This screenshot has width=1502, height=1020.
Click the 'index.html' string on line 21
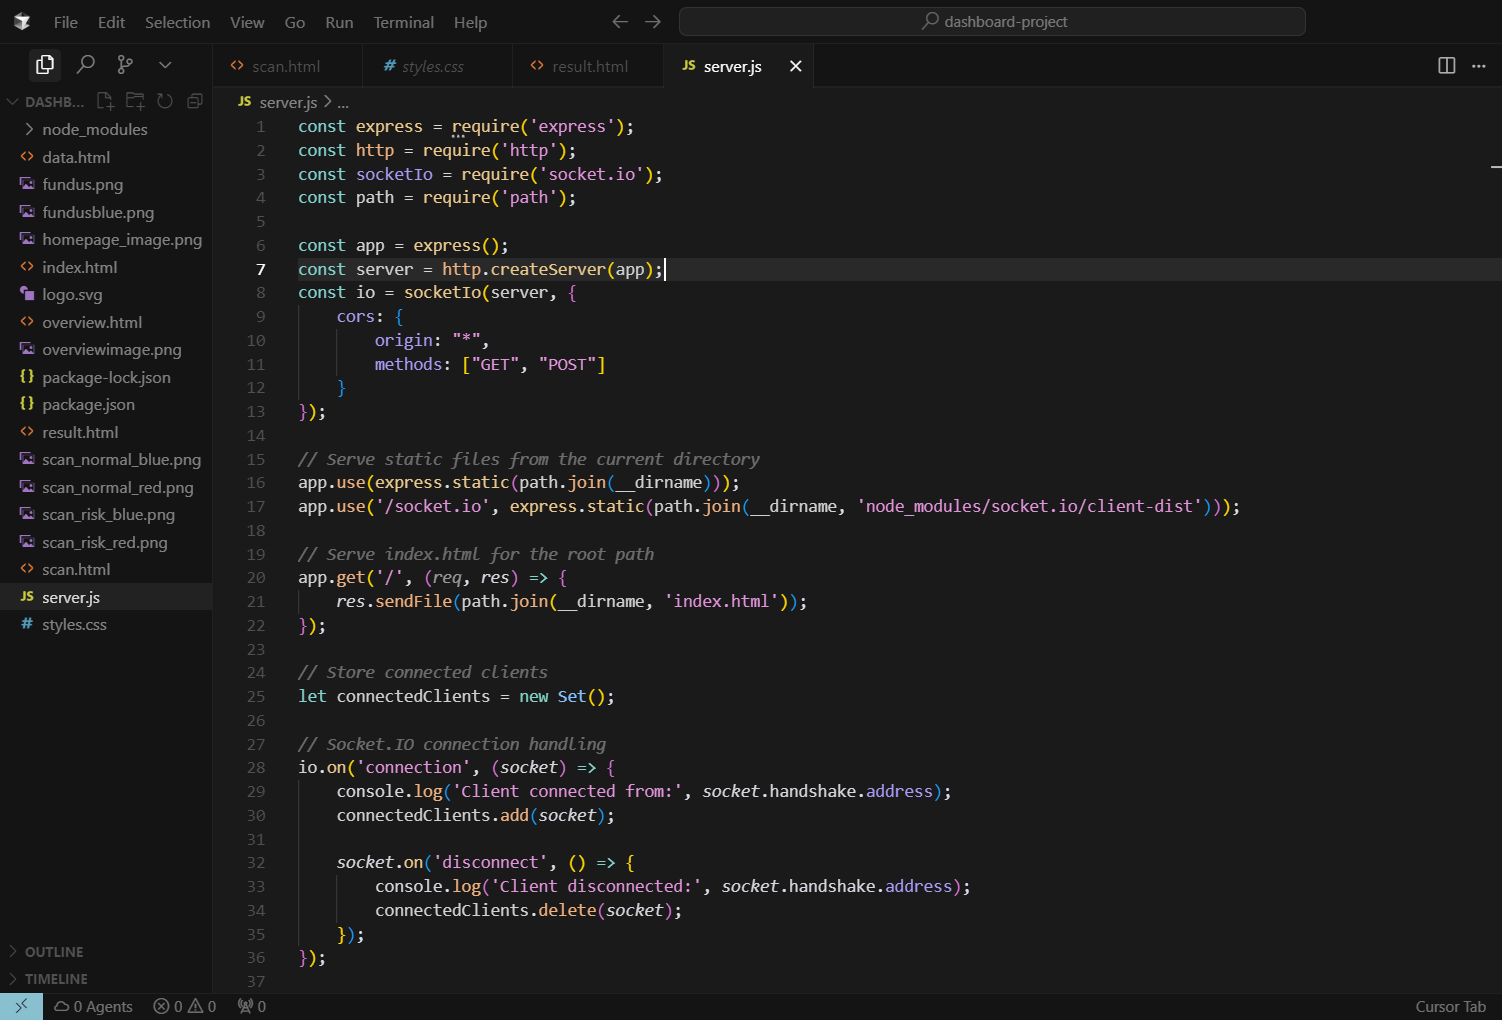[721, 601]
